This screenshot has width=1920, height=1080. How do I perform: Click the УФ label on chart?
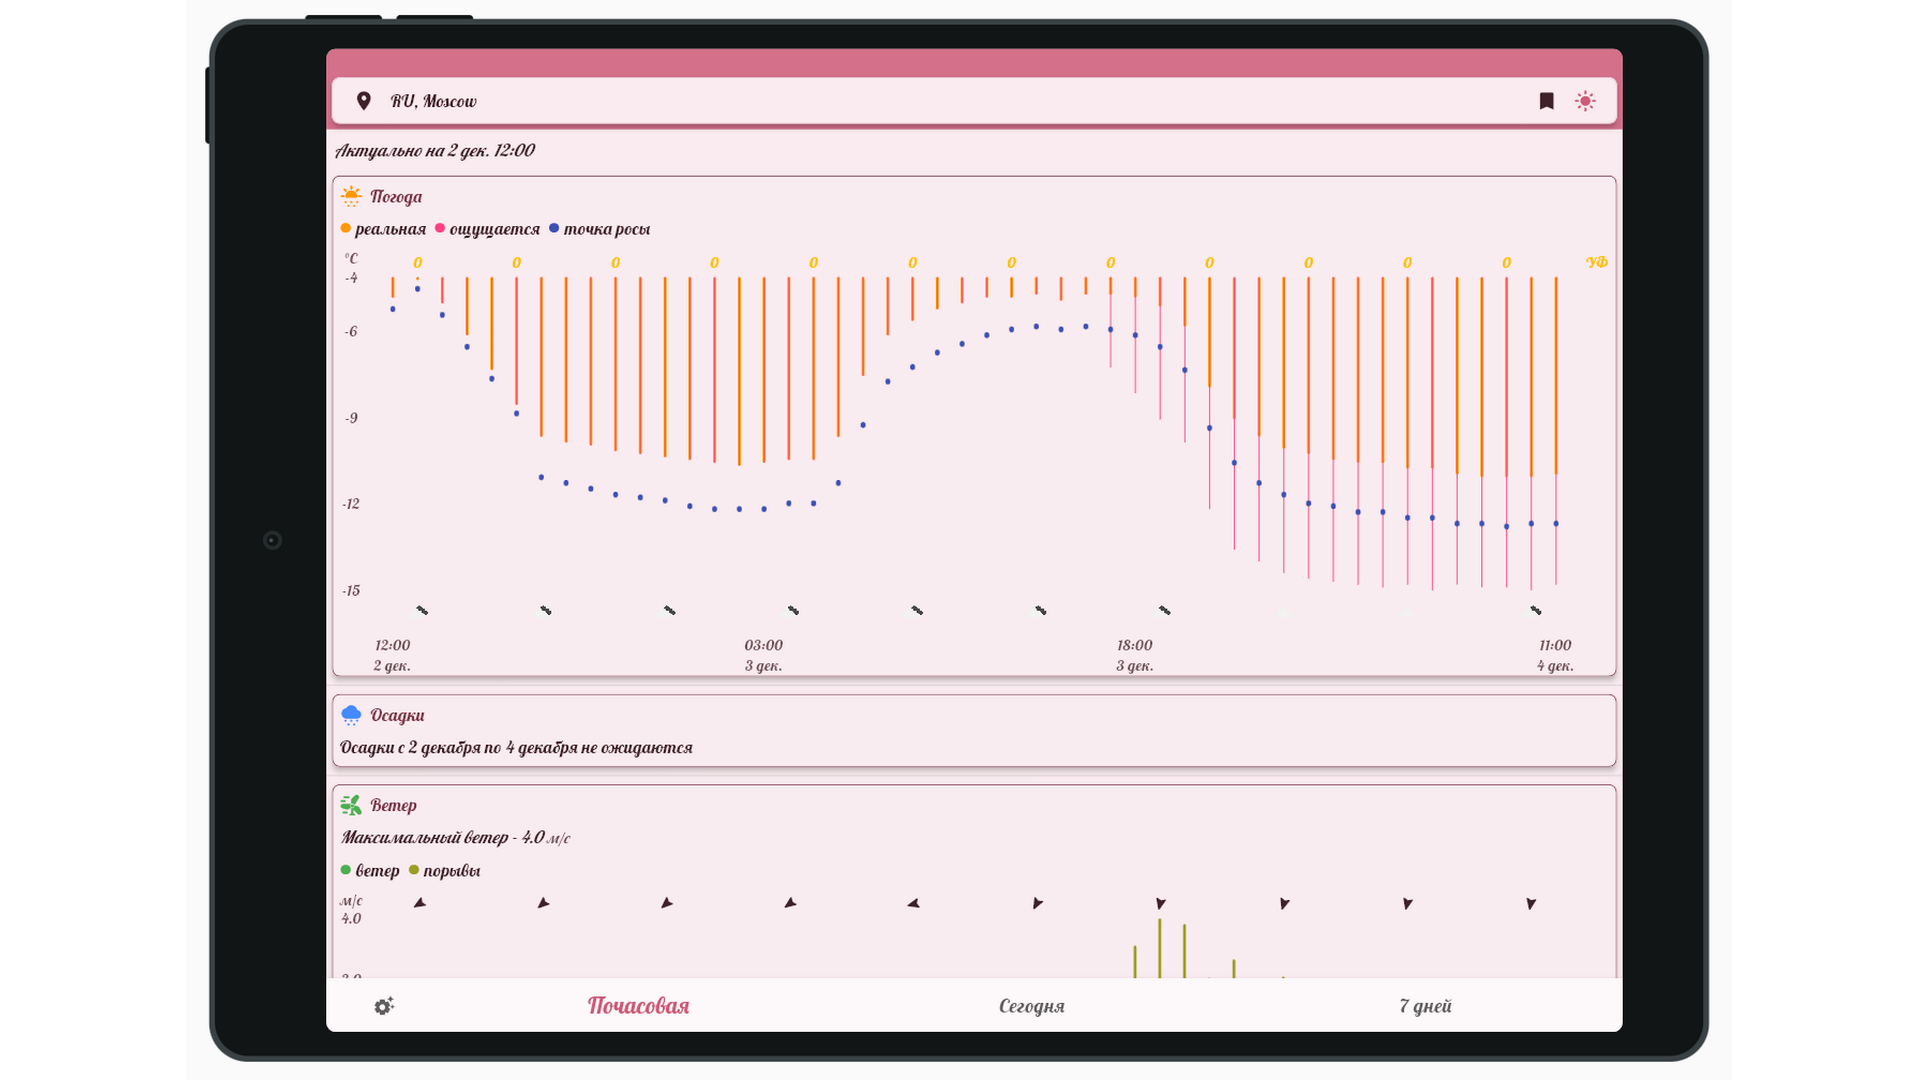coord(1596,262)
